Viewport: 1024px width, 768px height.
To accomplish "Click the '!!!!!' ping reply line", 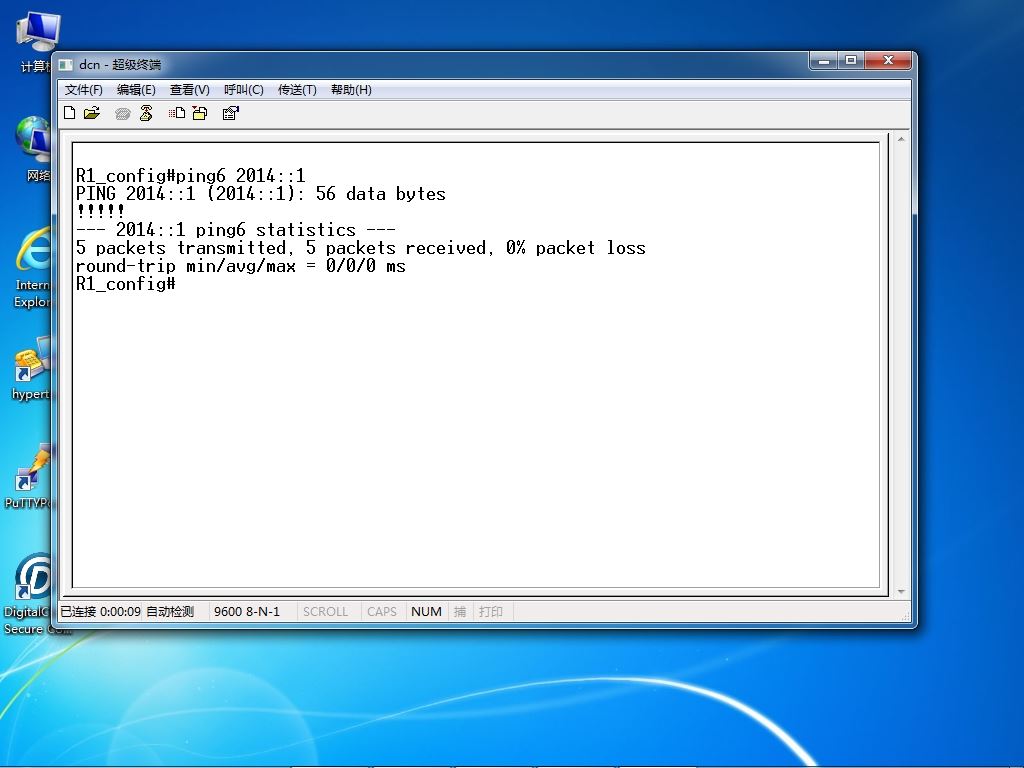I will tap(100, 211).
